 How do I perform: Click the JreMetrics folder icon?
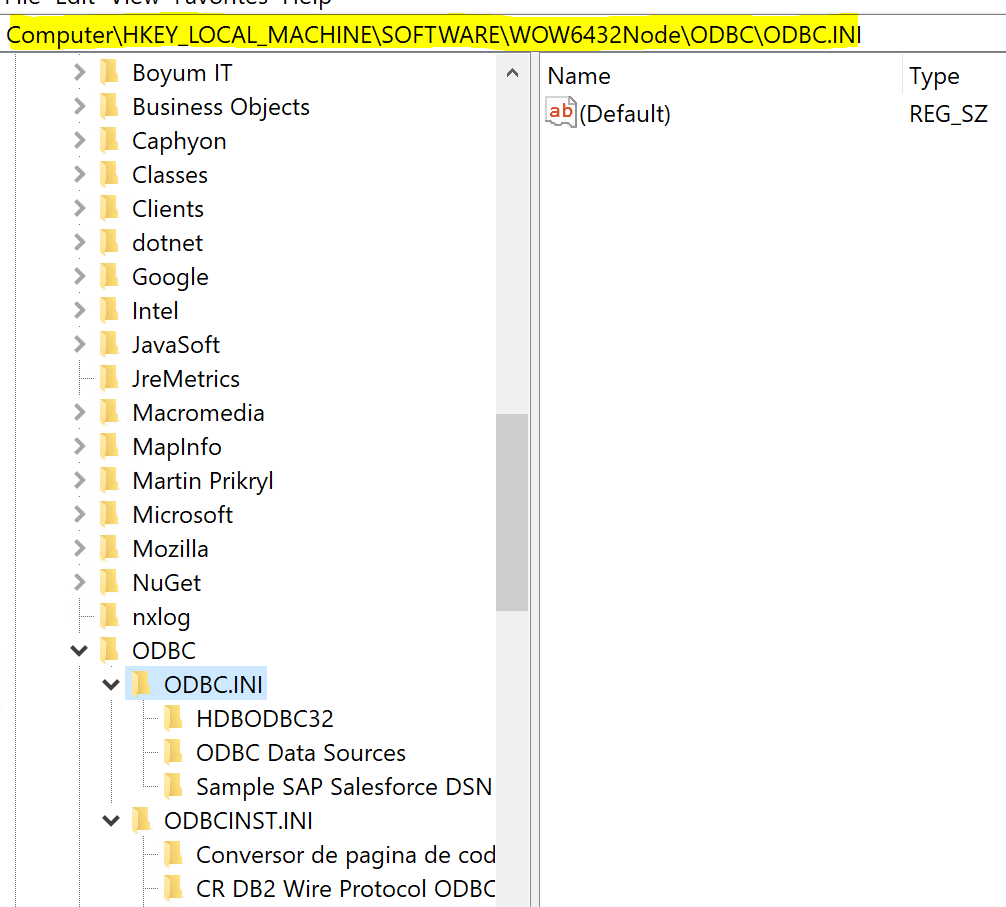(x=110, y=379)
